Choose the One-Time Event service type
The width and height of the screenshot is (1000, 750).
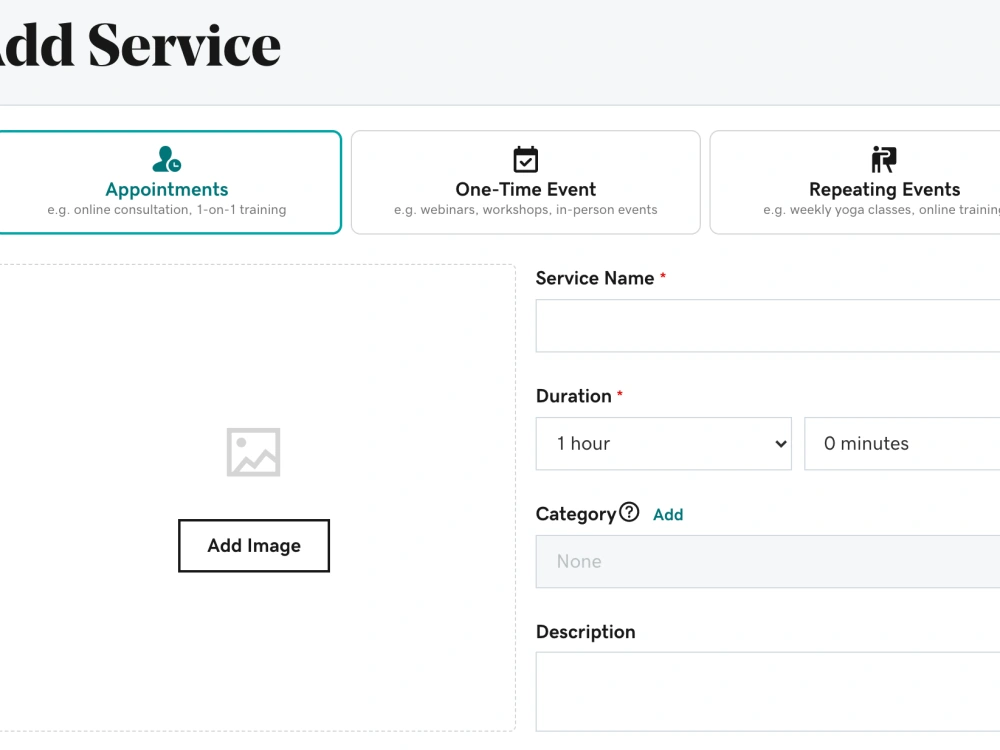click(526, 182)
